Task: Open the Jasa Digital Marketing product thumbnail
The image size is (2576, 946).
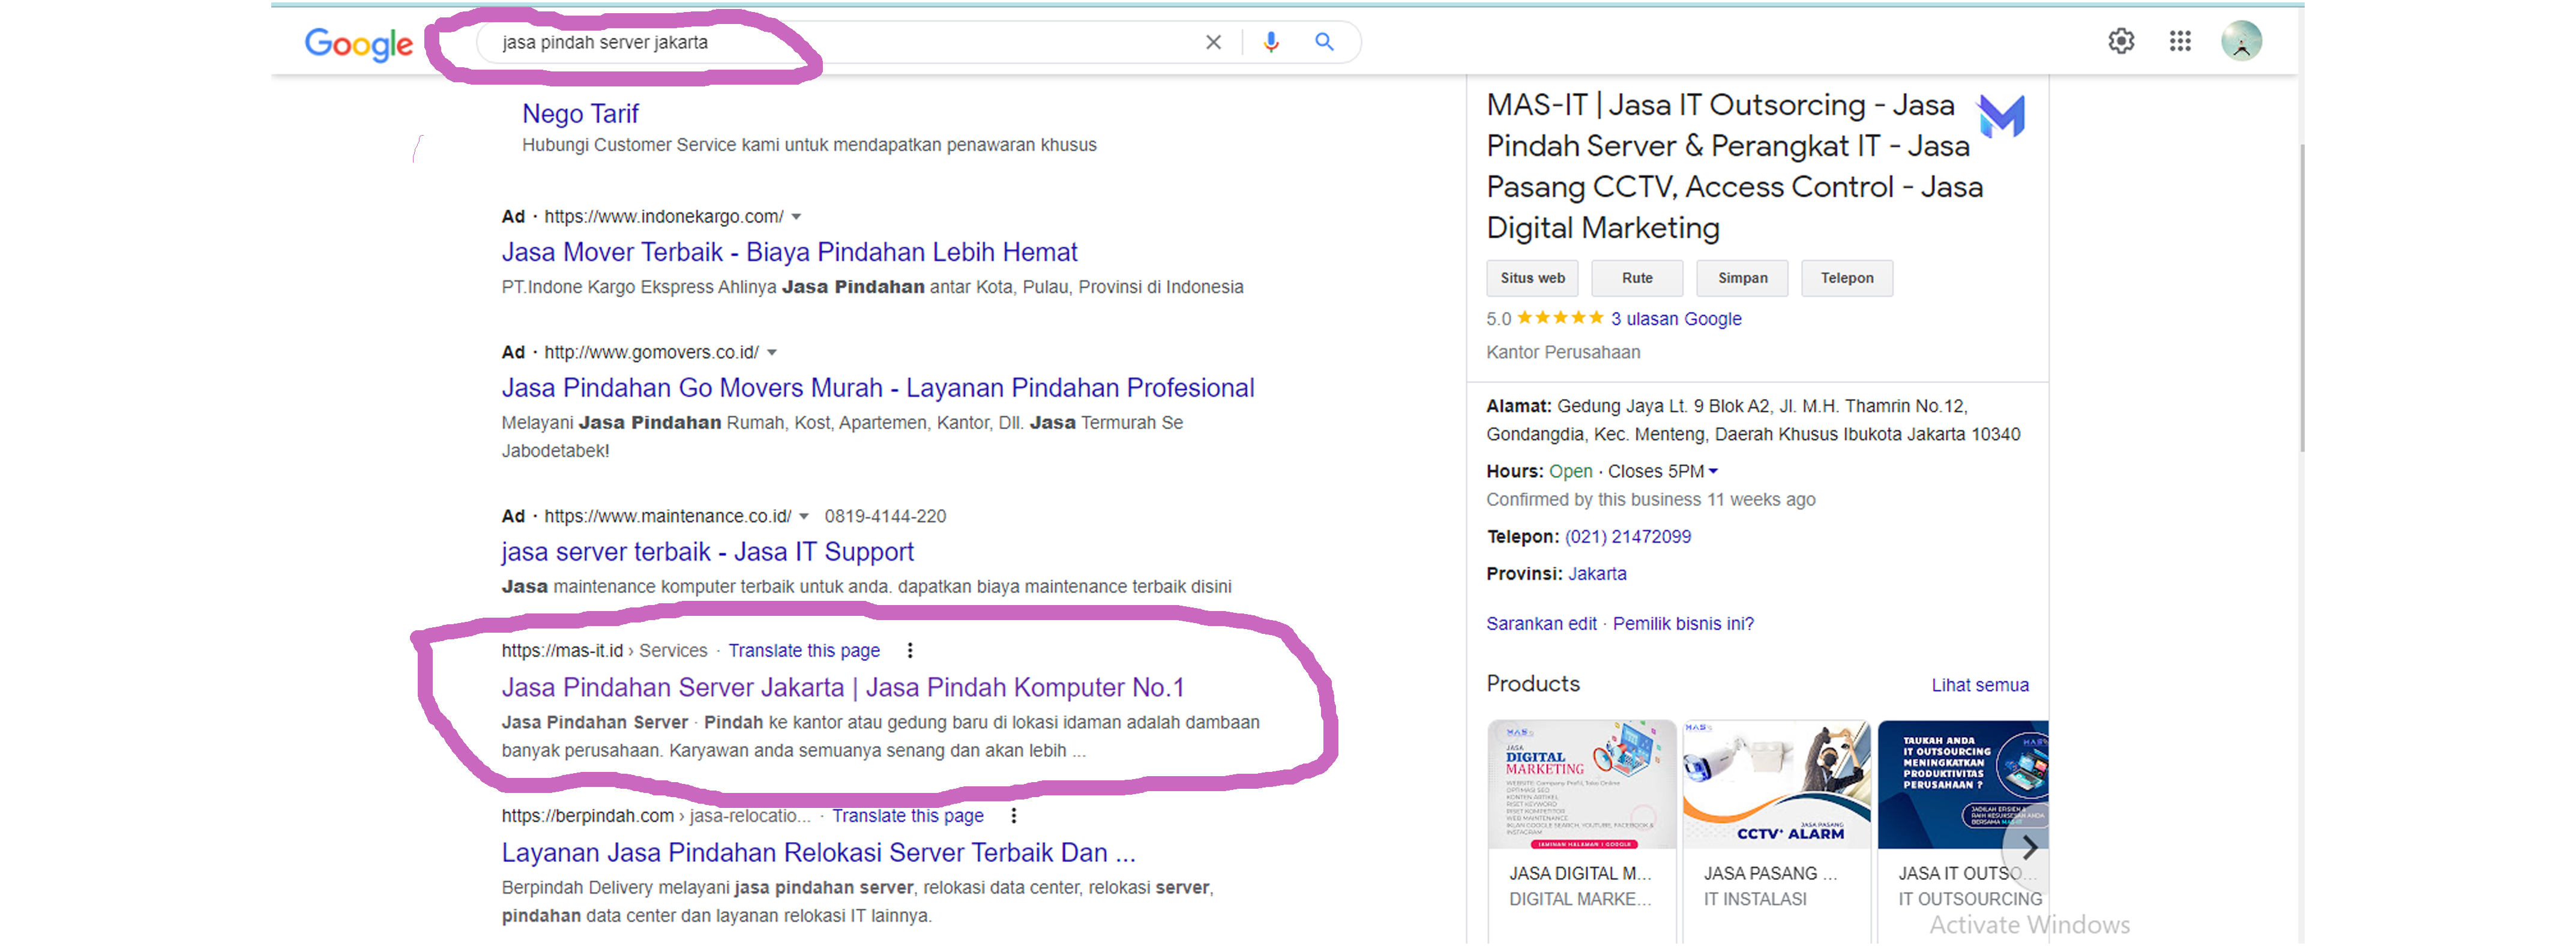Action: pyautogui.click(x=1582, y=785)
